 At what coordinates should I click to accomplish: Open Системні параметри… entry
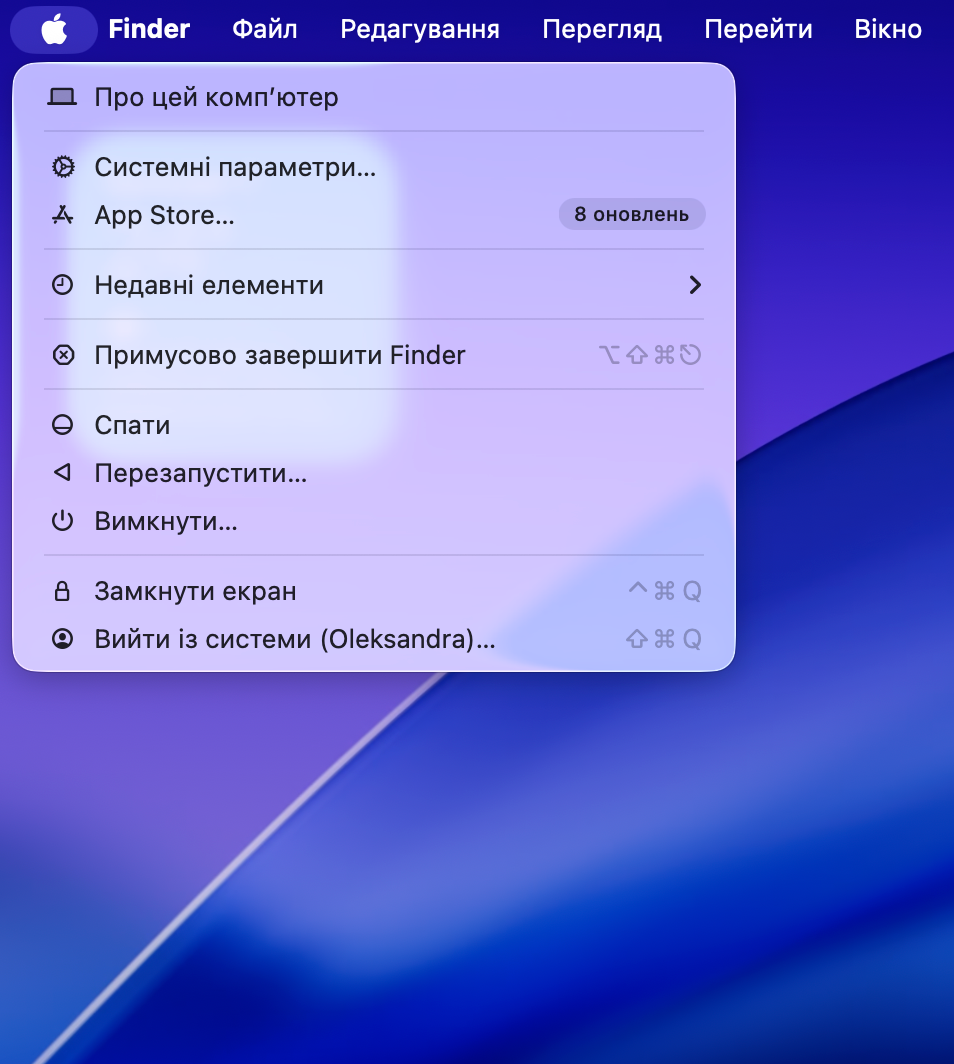tap(374, 167)
